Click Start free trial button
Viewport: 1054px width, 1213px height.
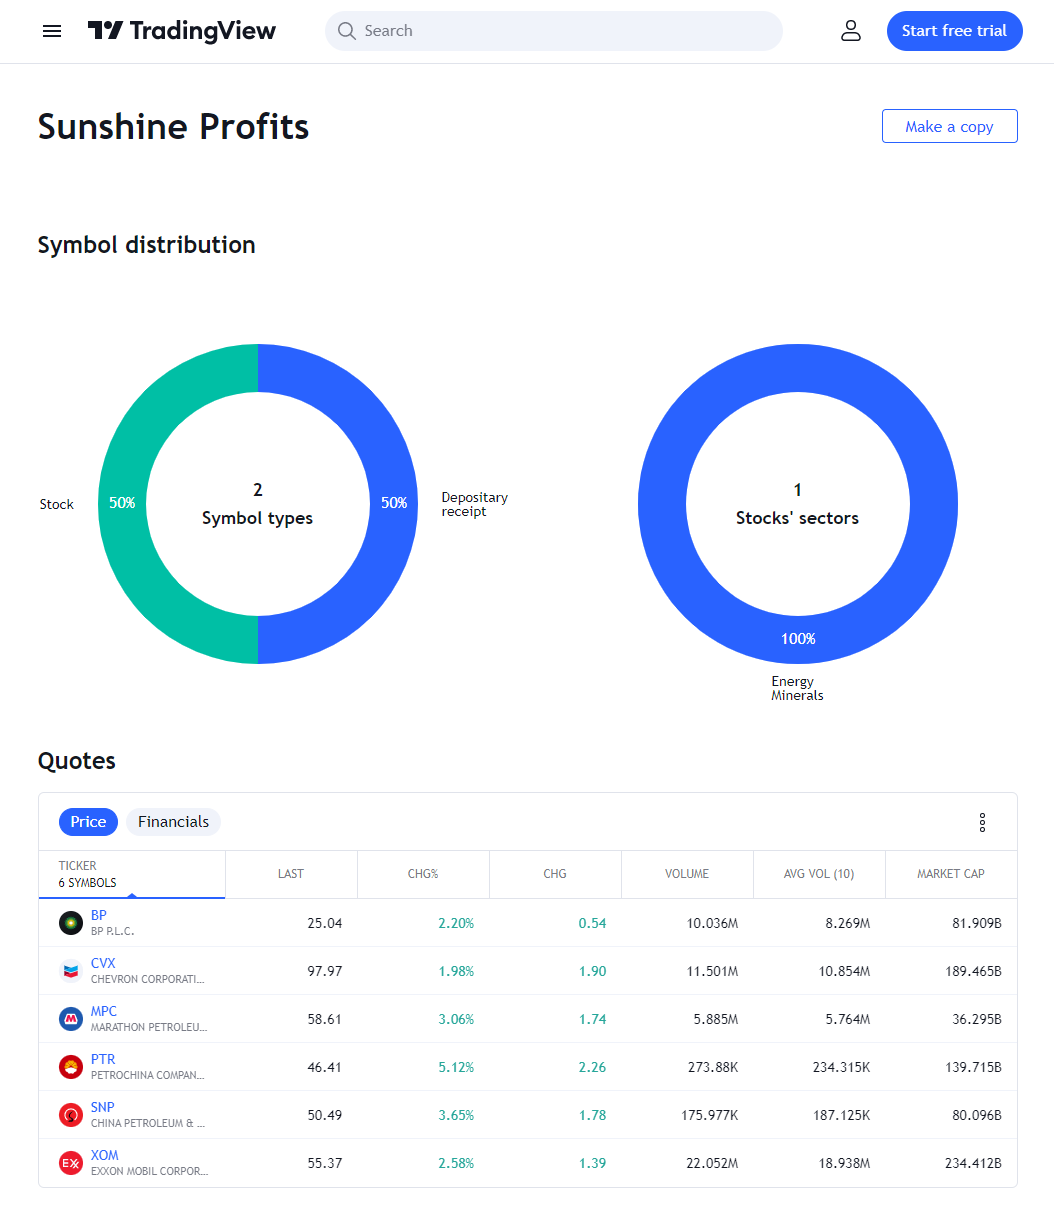click(x=954, y=31)
